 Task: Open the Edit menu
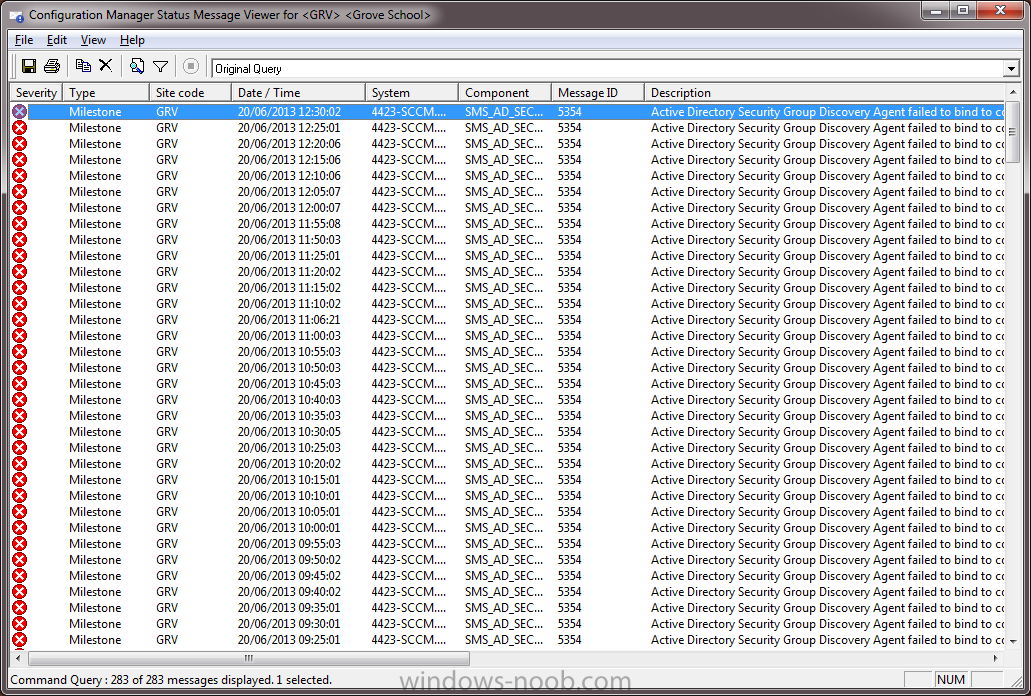[57, 40]
